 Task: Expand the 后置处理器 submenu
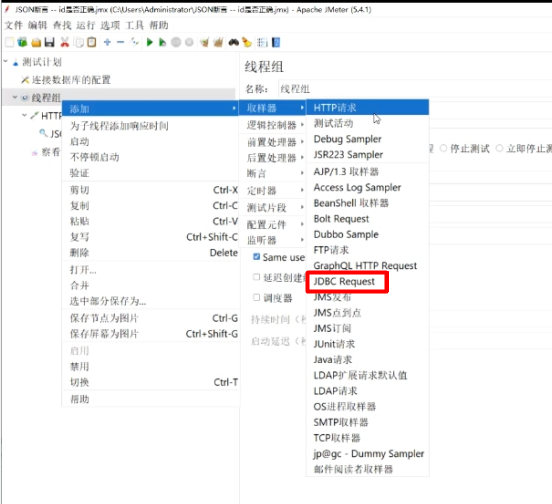tap(272, 158)
